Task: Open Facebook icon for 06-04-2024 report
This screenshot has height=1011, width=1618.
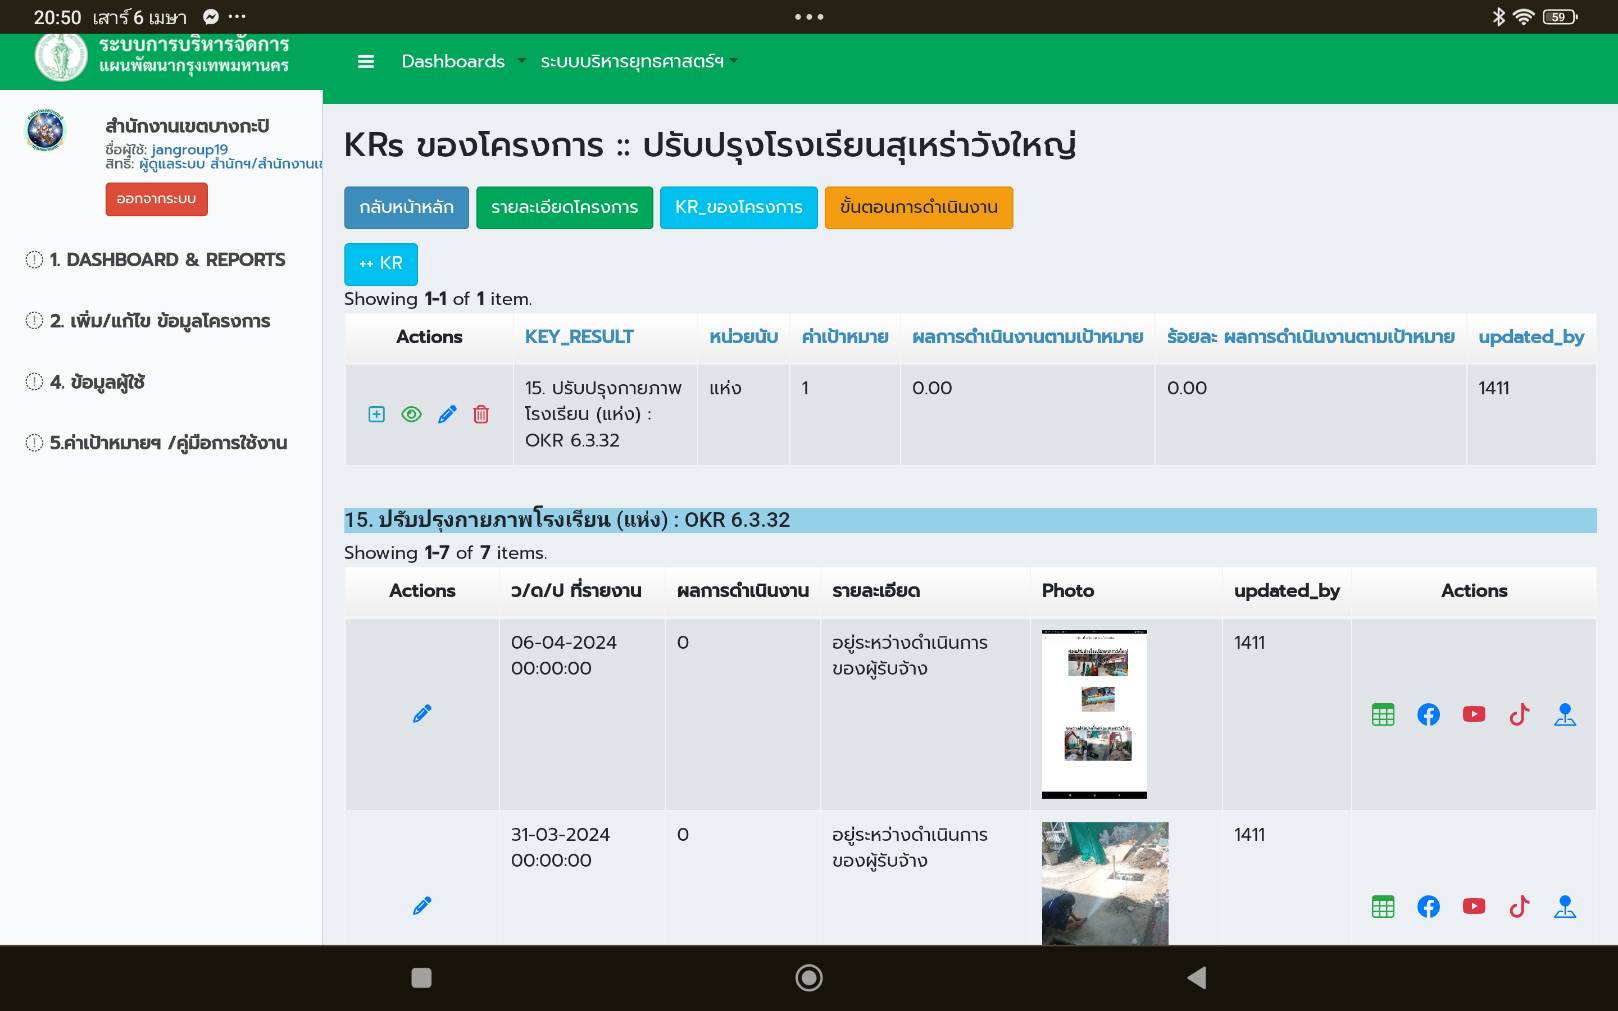Action: pyautogui.click(x=1428, y=714)
